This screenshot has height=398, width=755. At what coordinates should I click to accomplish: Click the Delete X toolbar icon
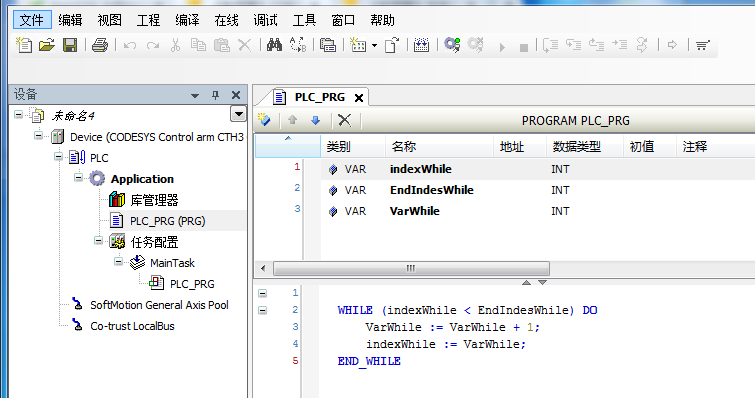(x=245, y=45)
